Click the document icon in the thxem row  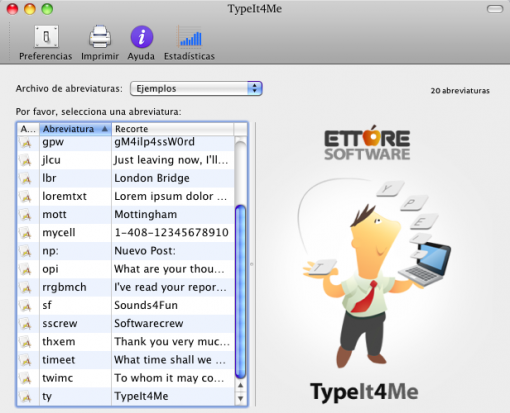tap(26, 342)
